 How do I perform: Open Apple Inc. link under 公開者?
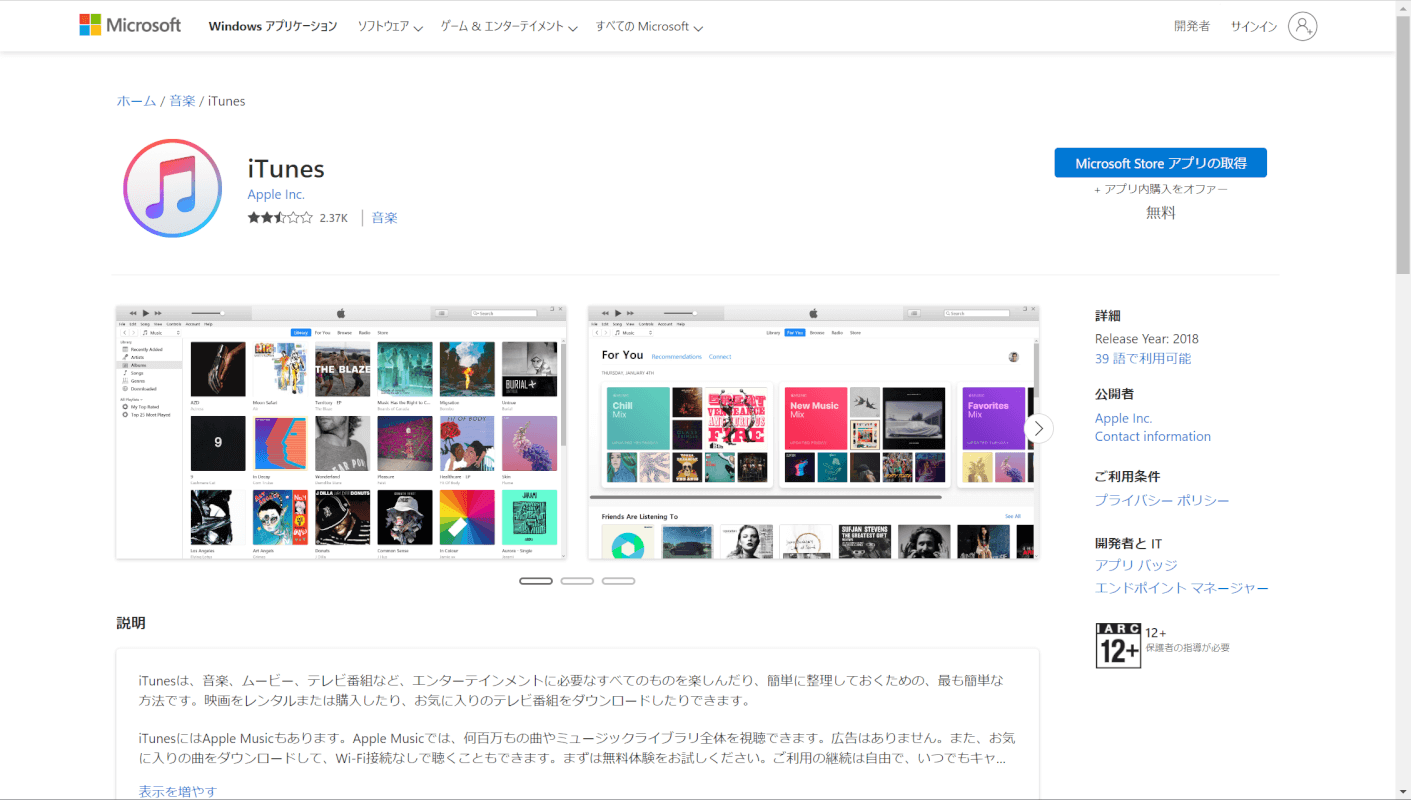[1123, 418]
